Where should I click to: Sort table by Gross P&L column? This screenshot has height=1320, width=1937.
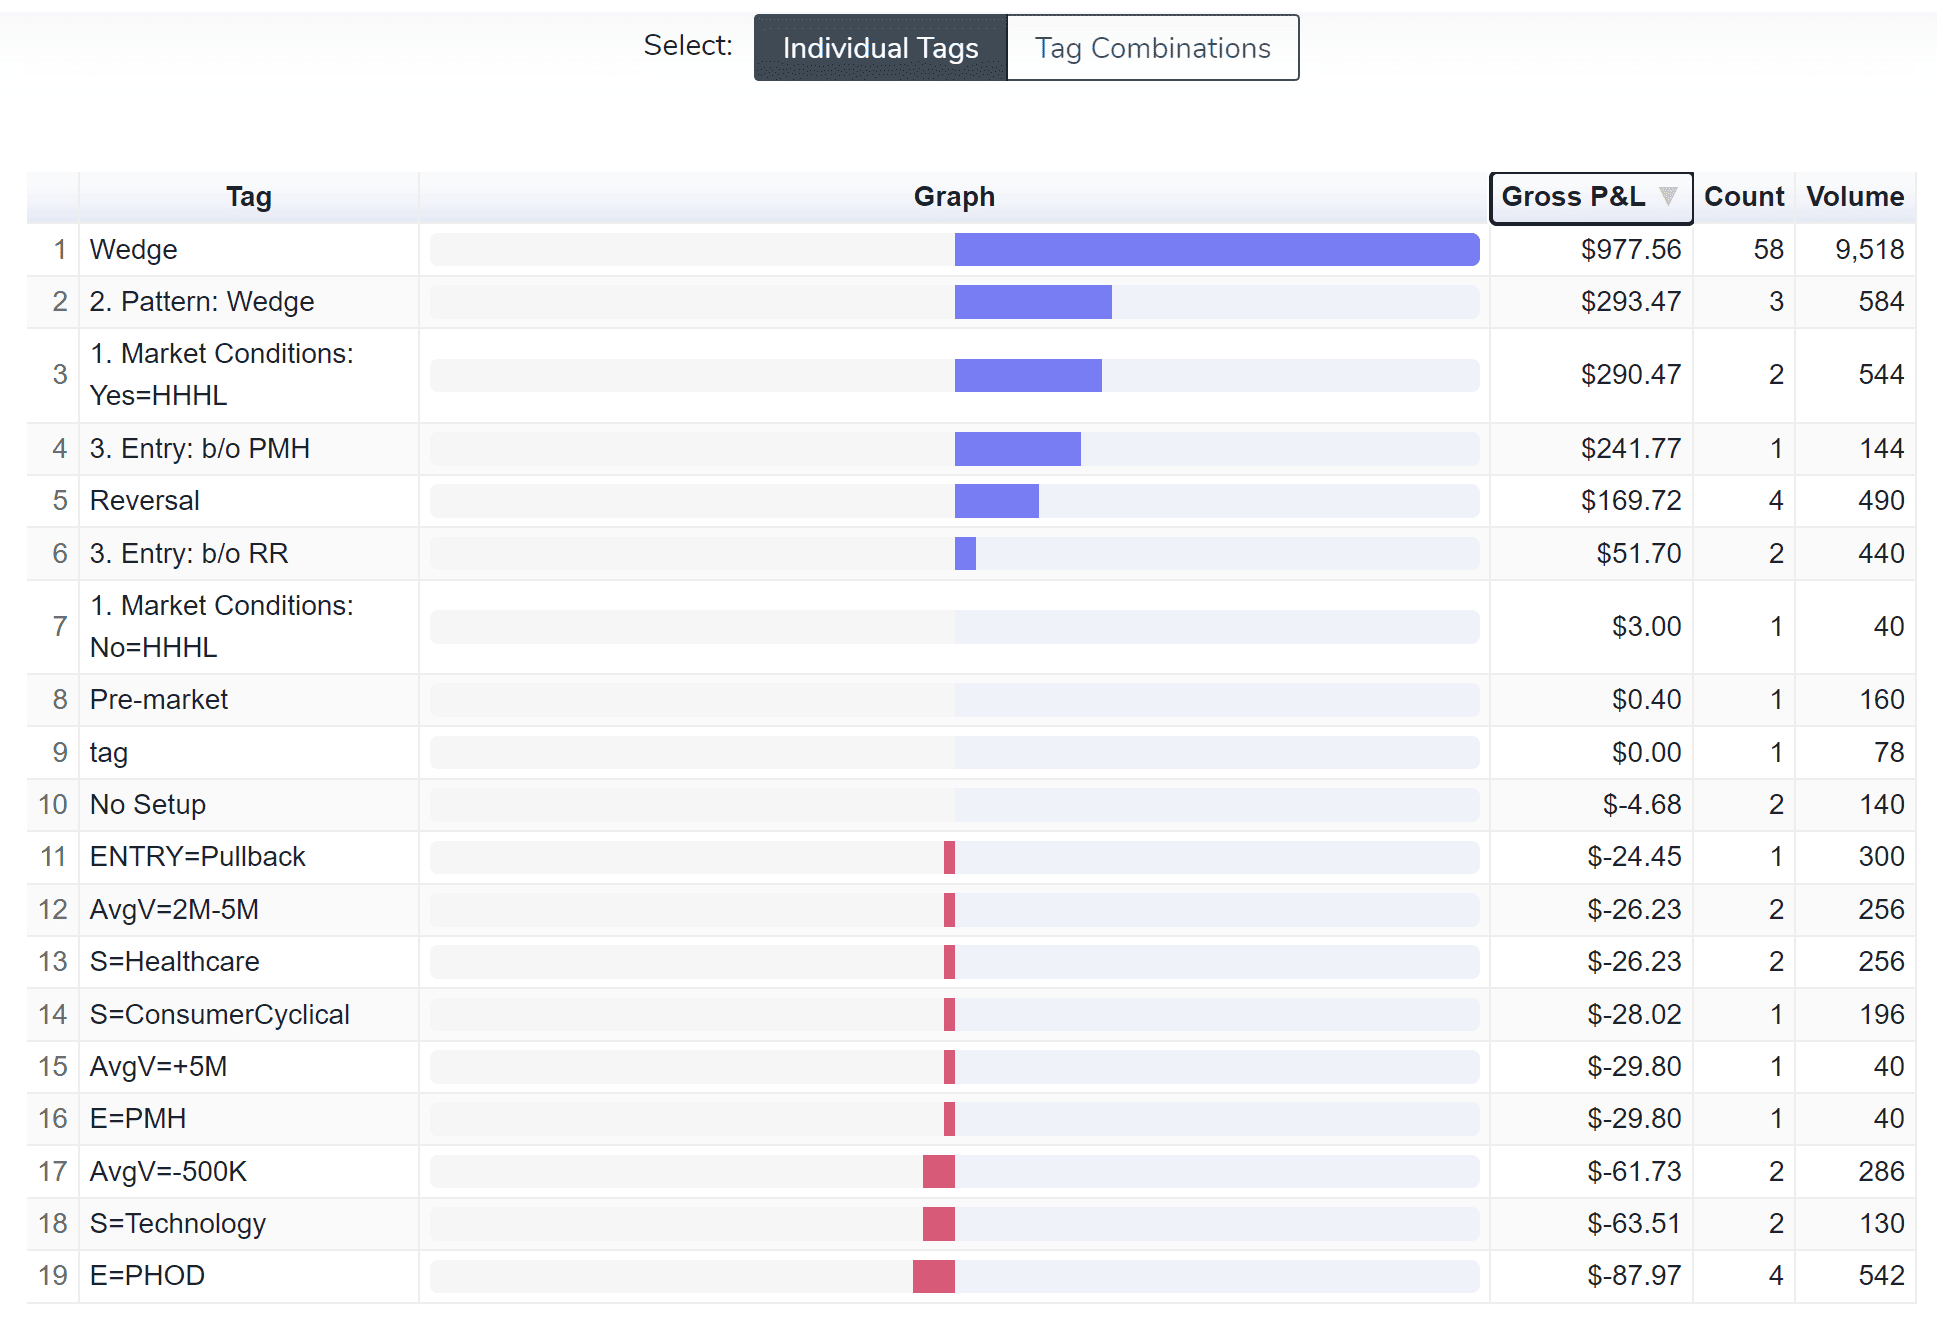coord(1573,197)
